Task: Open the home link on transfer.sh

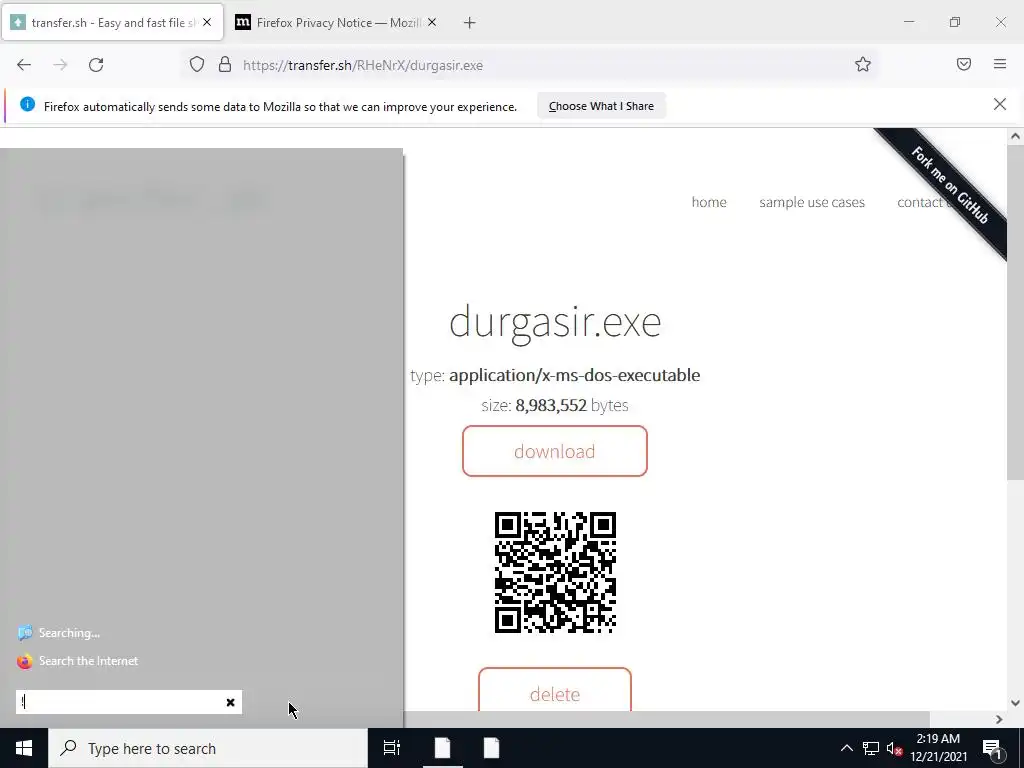Action: click(709, 202)
